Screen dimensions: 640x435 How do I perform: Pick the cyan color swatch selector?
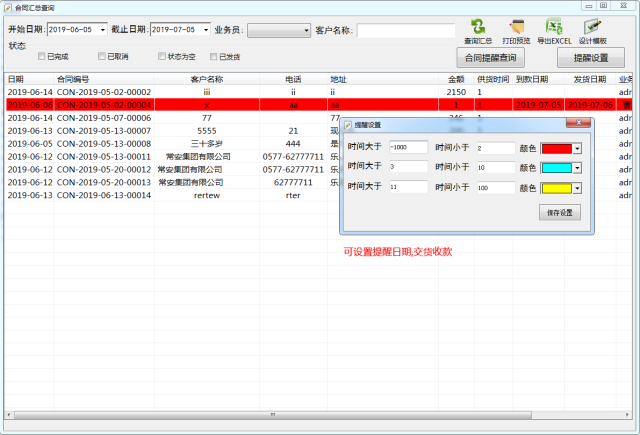(x=577, y=167)
